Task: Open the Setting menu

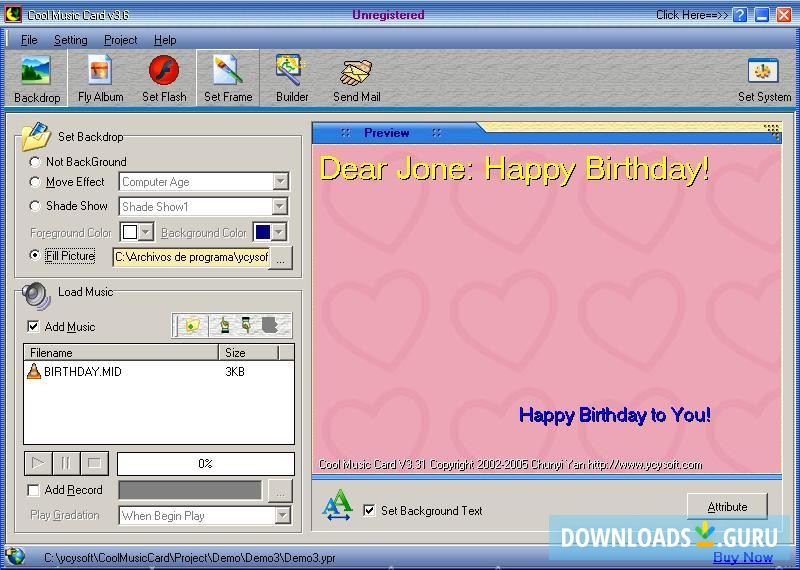Action: [70, 40]
